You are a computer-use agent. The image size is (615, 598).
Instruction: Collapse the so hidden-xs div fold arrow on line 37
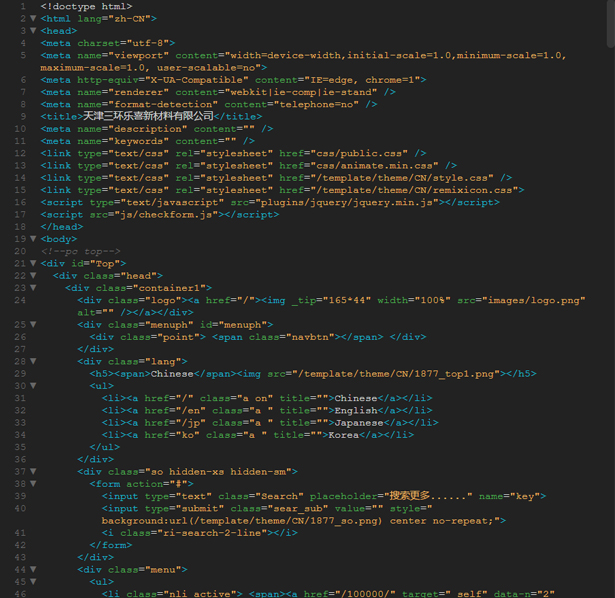33,472
